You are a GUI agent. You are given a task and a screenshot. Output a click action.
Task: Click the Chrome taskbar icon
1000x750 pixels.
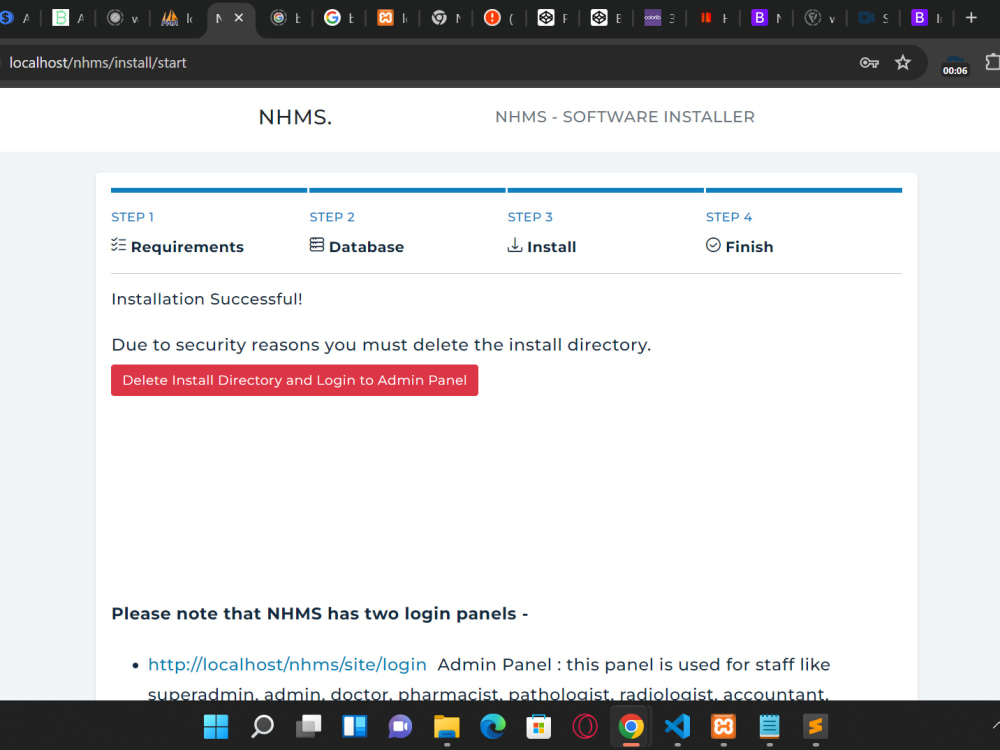tap(631, 726)
